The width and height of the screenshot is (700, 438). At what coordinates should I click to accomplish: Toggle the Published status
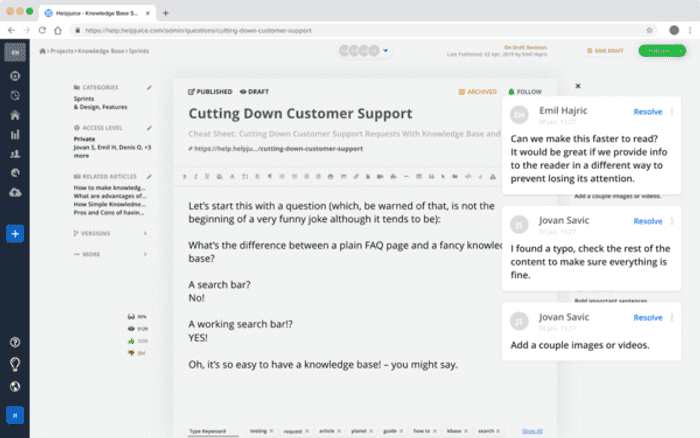click(210, 91)
